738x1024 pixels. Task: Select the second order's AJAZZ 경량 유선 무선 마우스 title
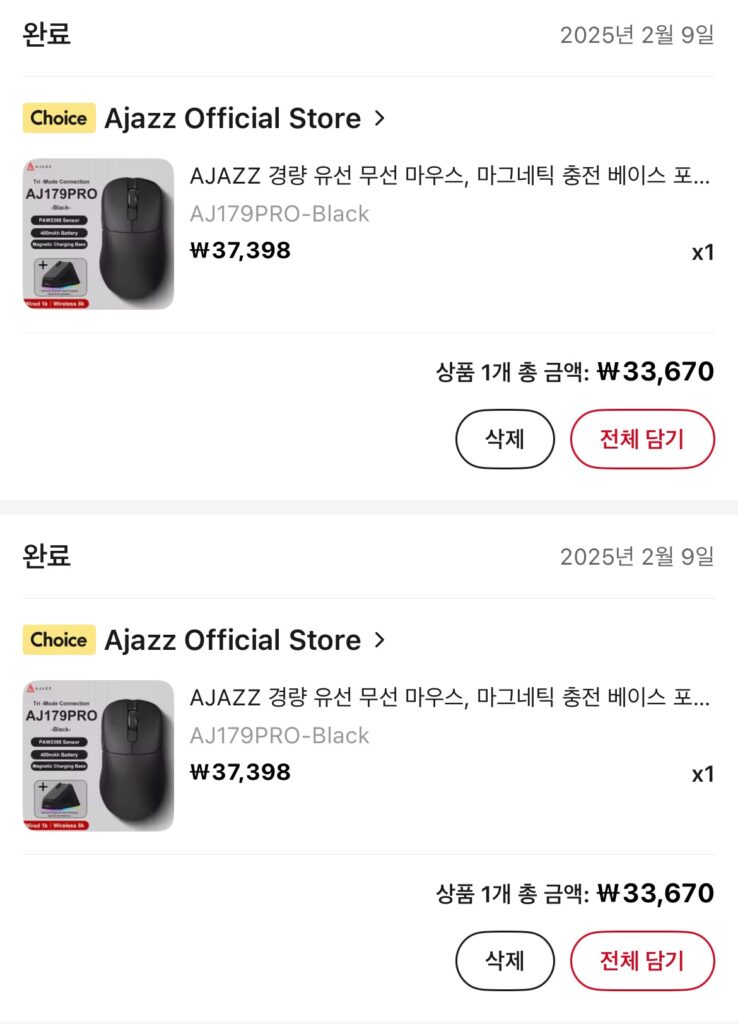tap(450, 698)
